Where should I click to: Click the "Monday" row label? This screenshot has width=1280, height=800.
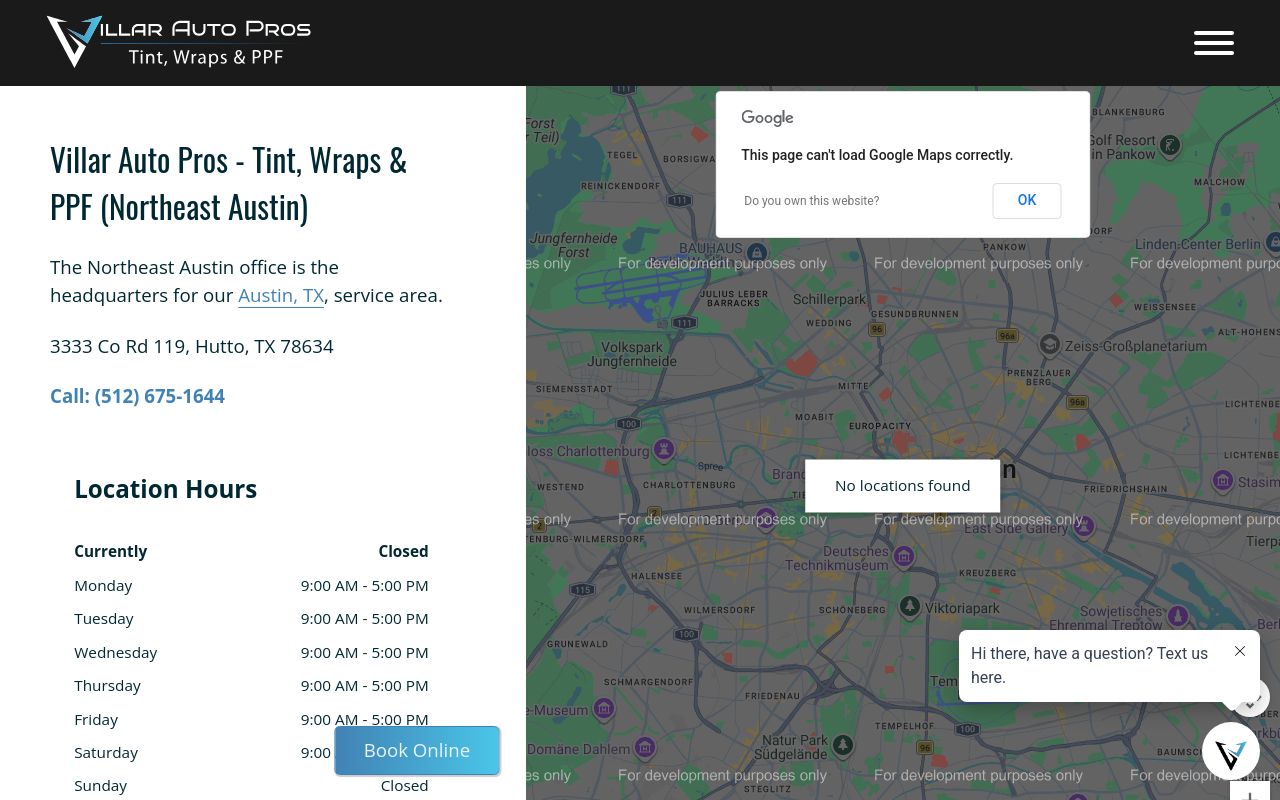tap(103, 585)
